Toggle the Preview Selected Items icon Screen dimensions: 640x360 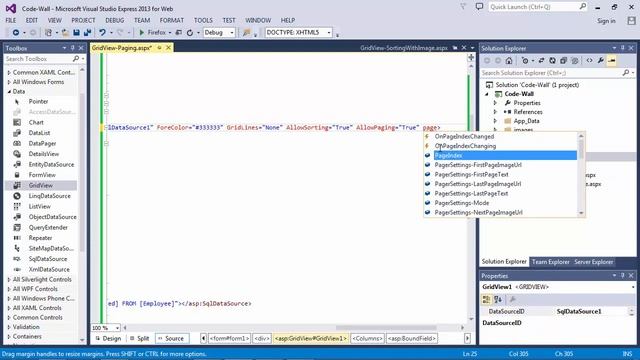tap(611, 61)
